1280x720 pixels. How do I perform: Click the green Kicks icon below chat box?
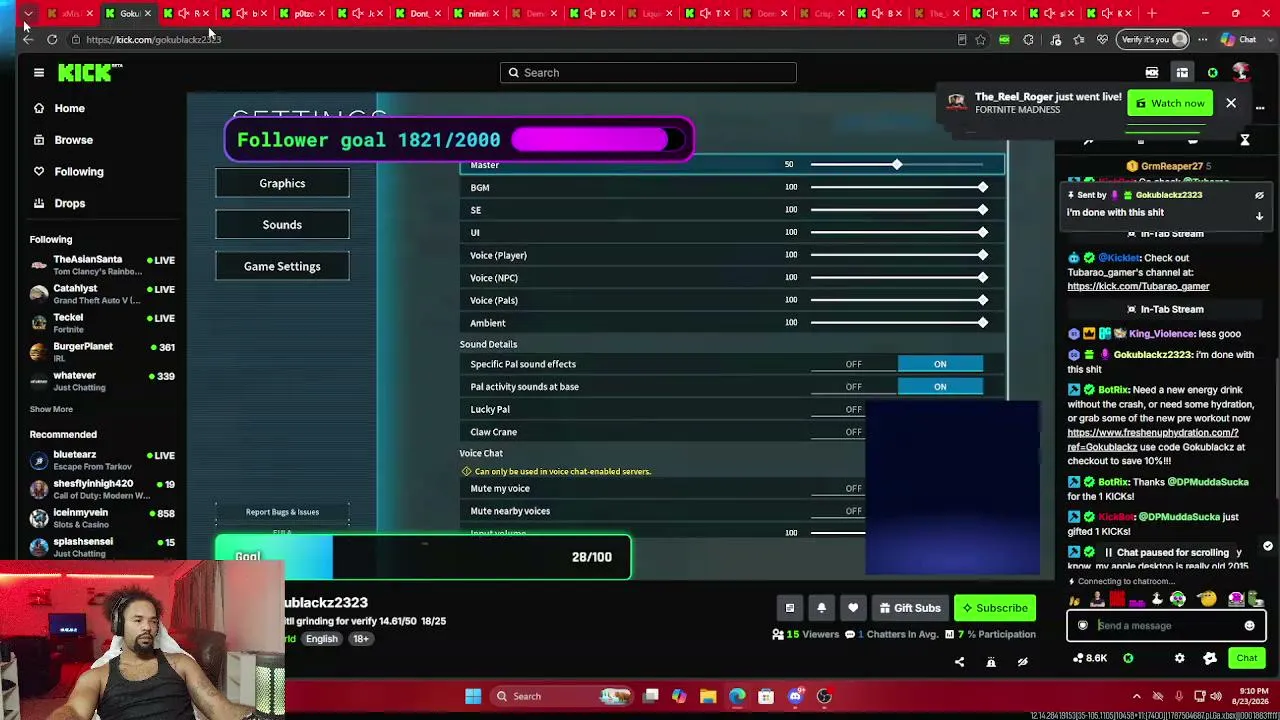(1128, 658)
